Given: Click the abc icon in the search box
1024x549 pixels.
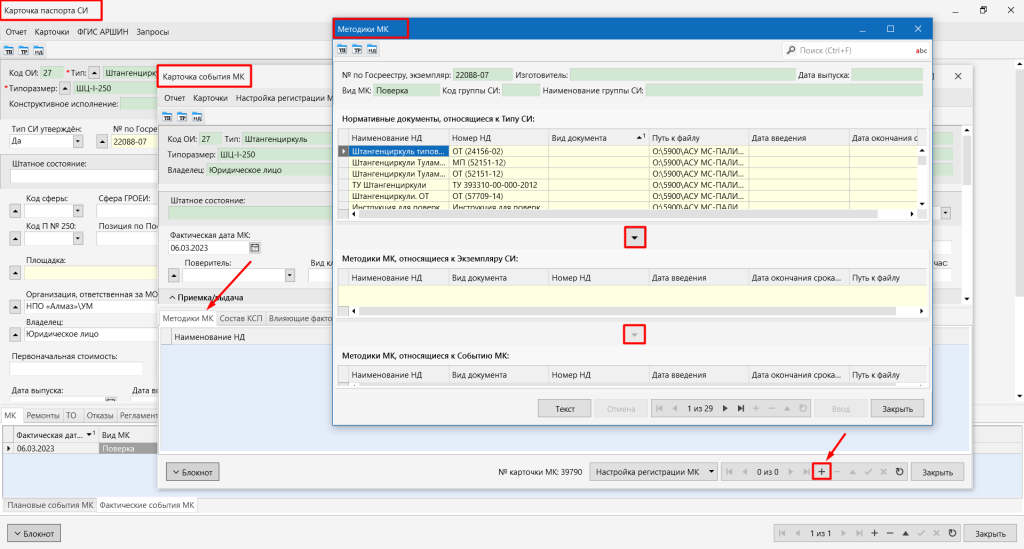Looking at the screenshot, I should pos(921,50).
